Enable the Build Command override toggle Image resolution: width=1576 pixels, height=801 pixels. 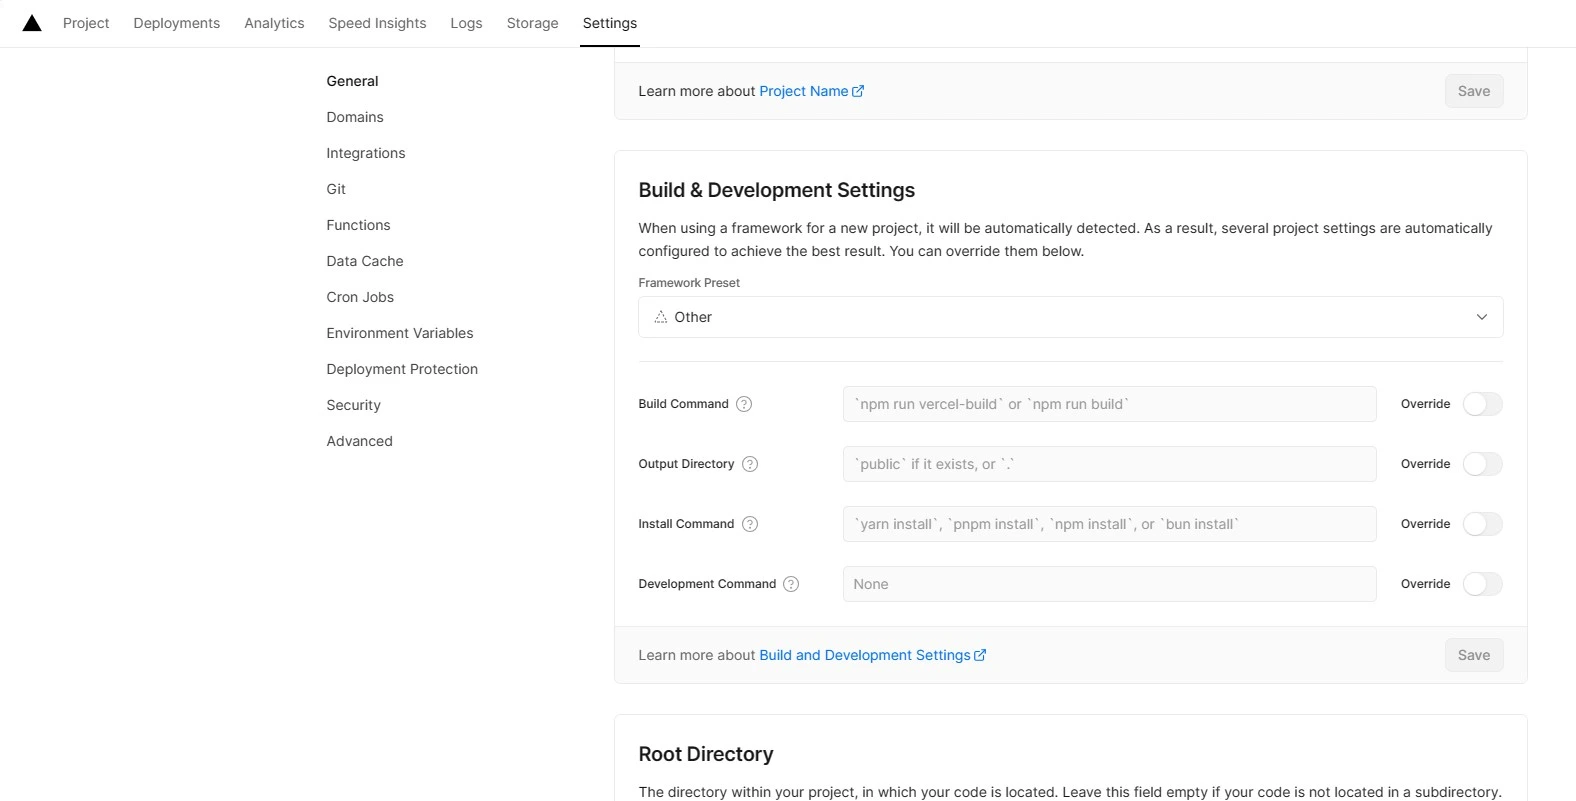coord(1482,404)
